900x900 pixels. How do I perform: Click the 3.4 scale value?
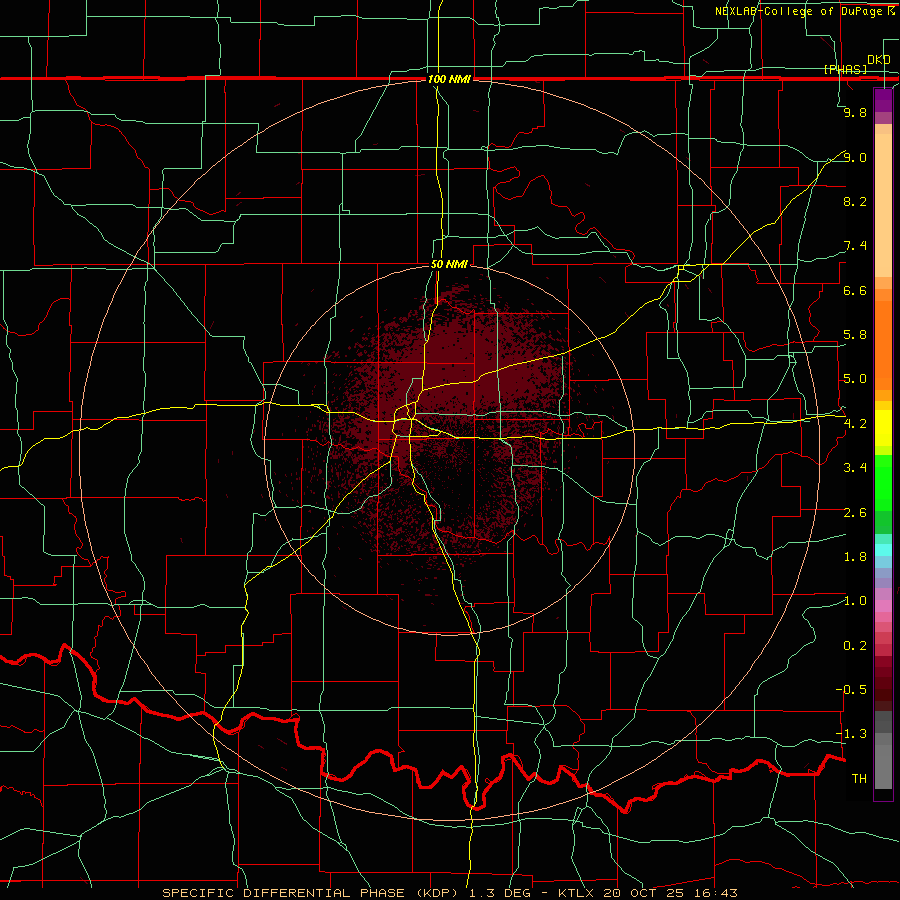point(855,468)
